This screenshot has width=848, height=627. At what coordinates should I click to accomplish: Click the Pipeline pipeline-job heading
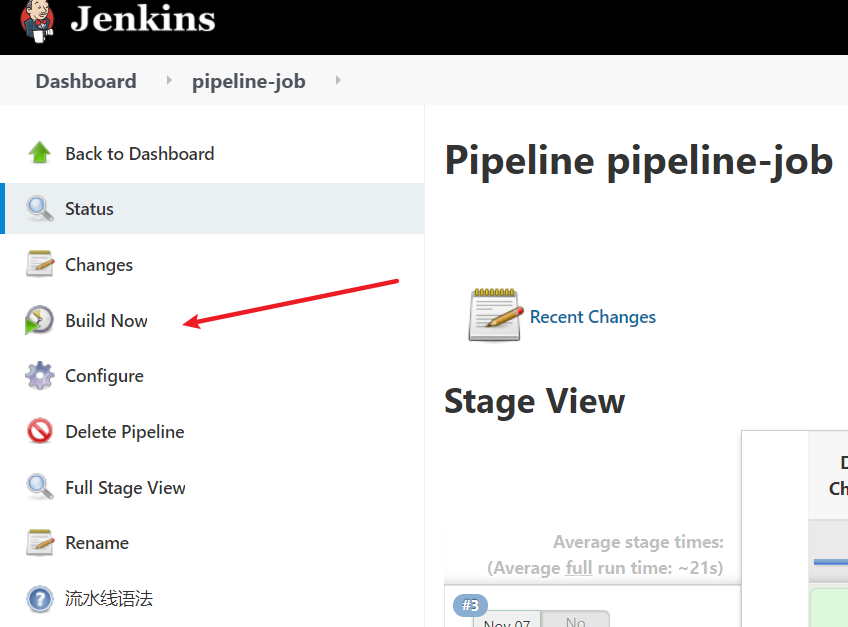[639, 161]
